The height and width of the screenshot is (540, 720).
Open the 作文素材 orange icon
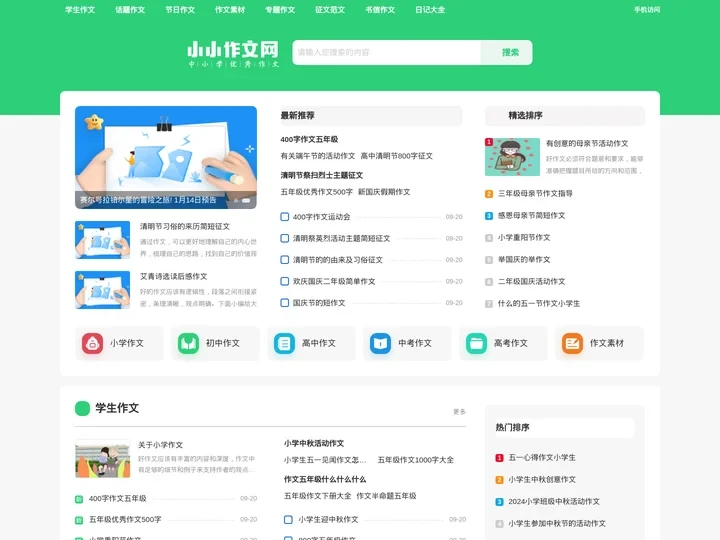(572, 343)
